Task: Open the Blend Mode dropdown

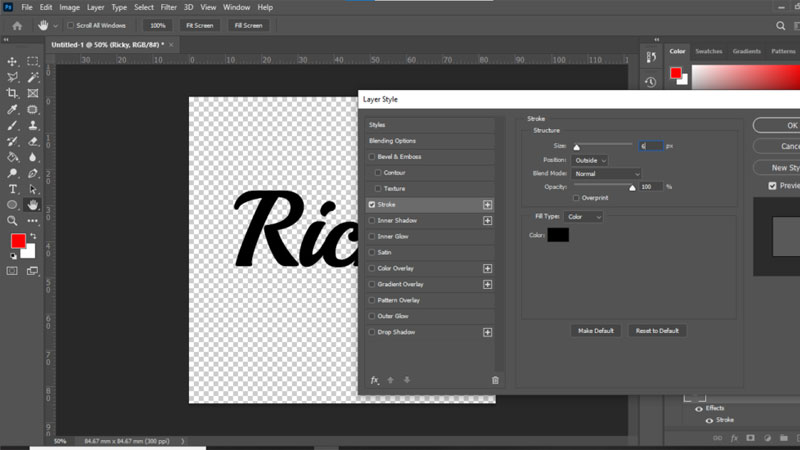Action: [606, 174]
